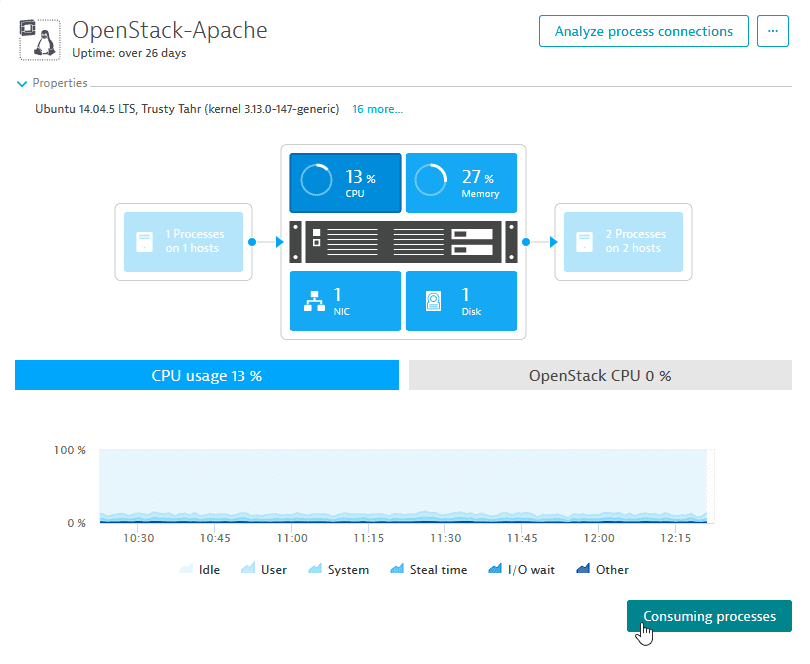Open the 1 Processes on 1 hosts box

coord(183,242)
